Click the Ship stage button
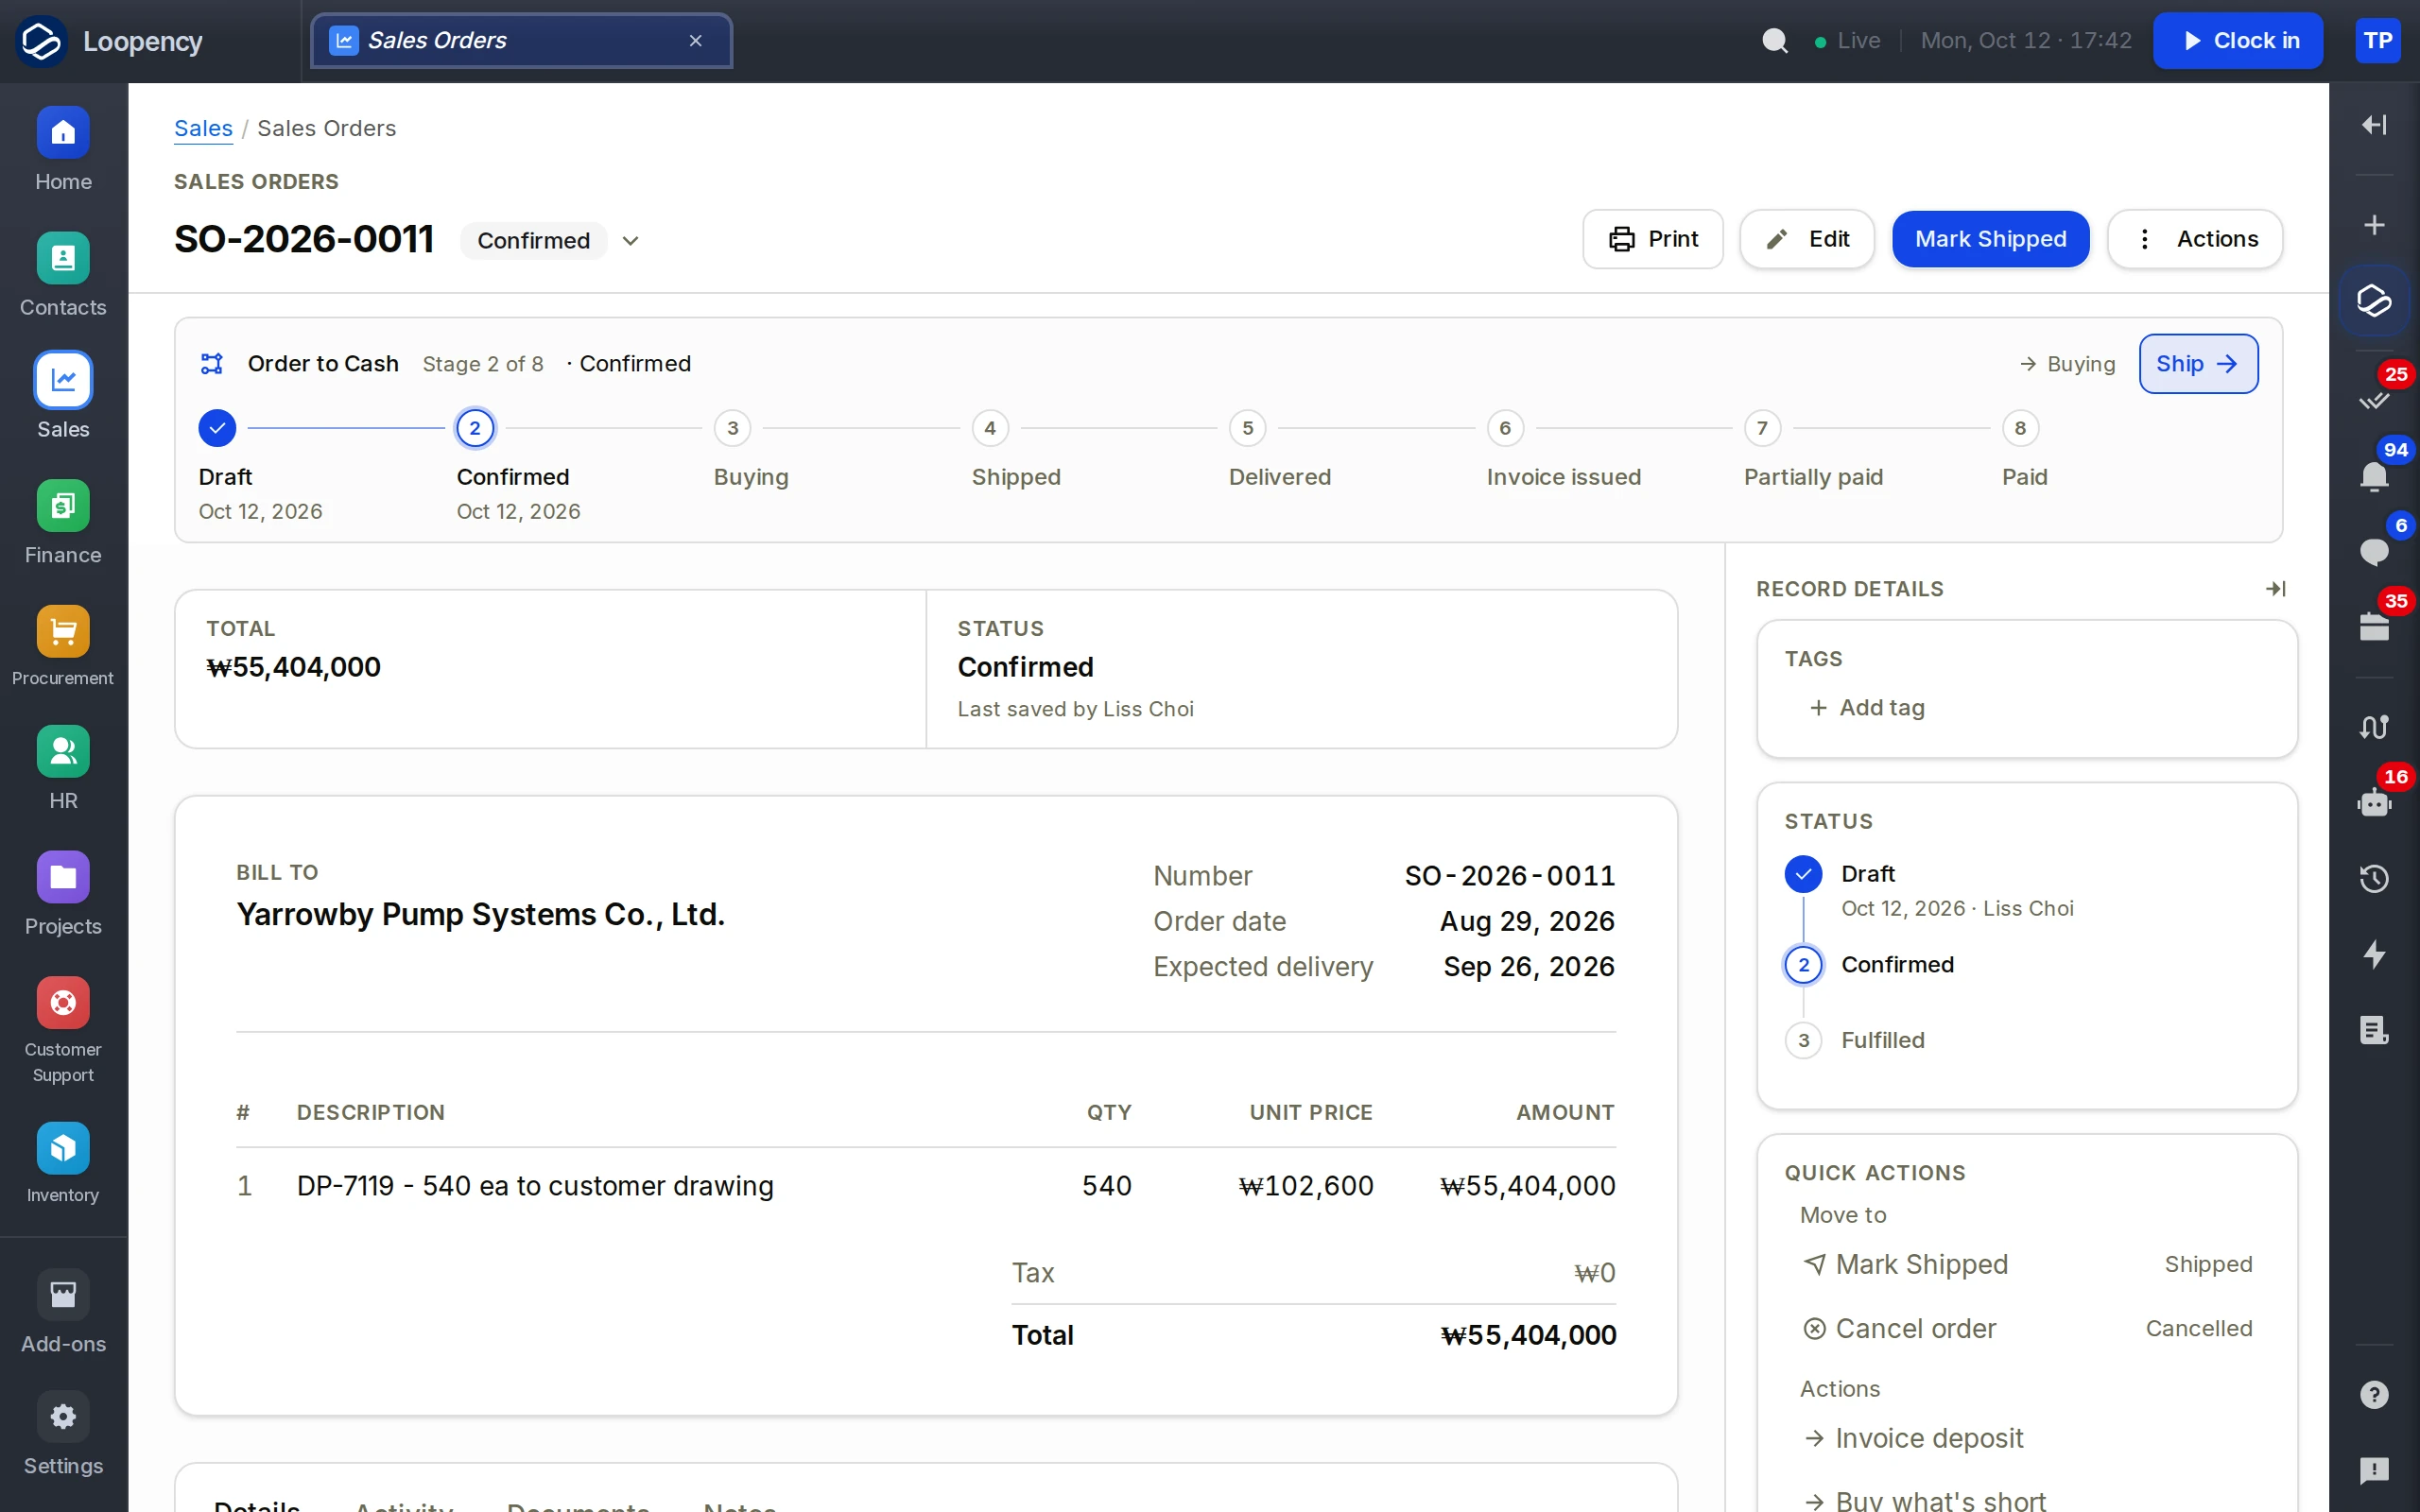This screenshot has width=2420, height=1512. (2198, 364)
